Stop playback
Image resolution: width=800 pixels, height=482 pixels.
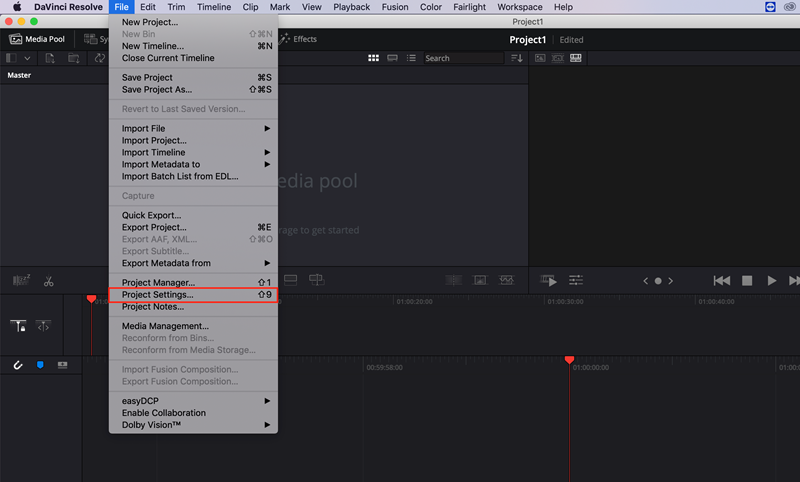click(x=747, y=281)
